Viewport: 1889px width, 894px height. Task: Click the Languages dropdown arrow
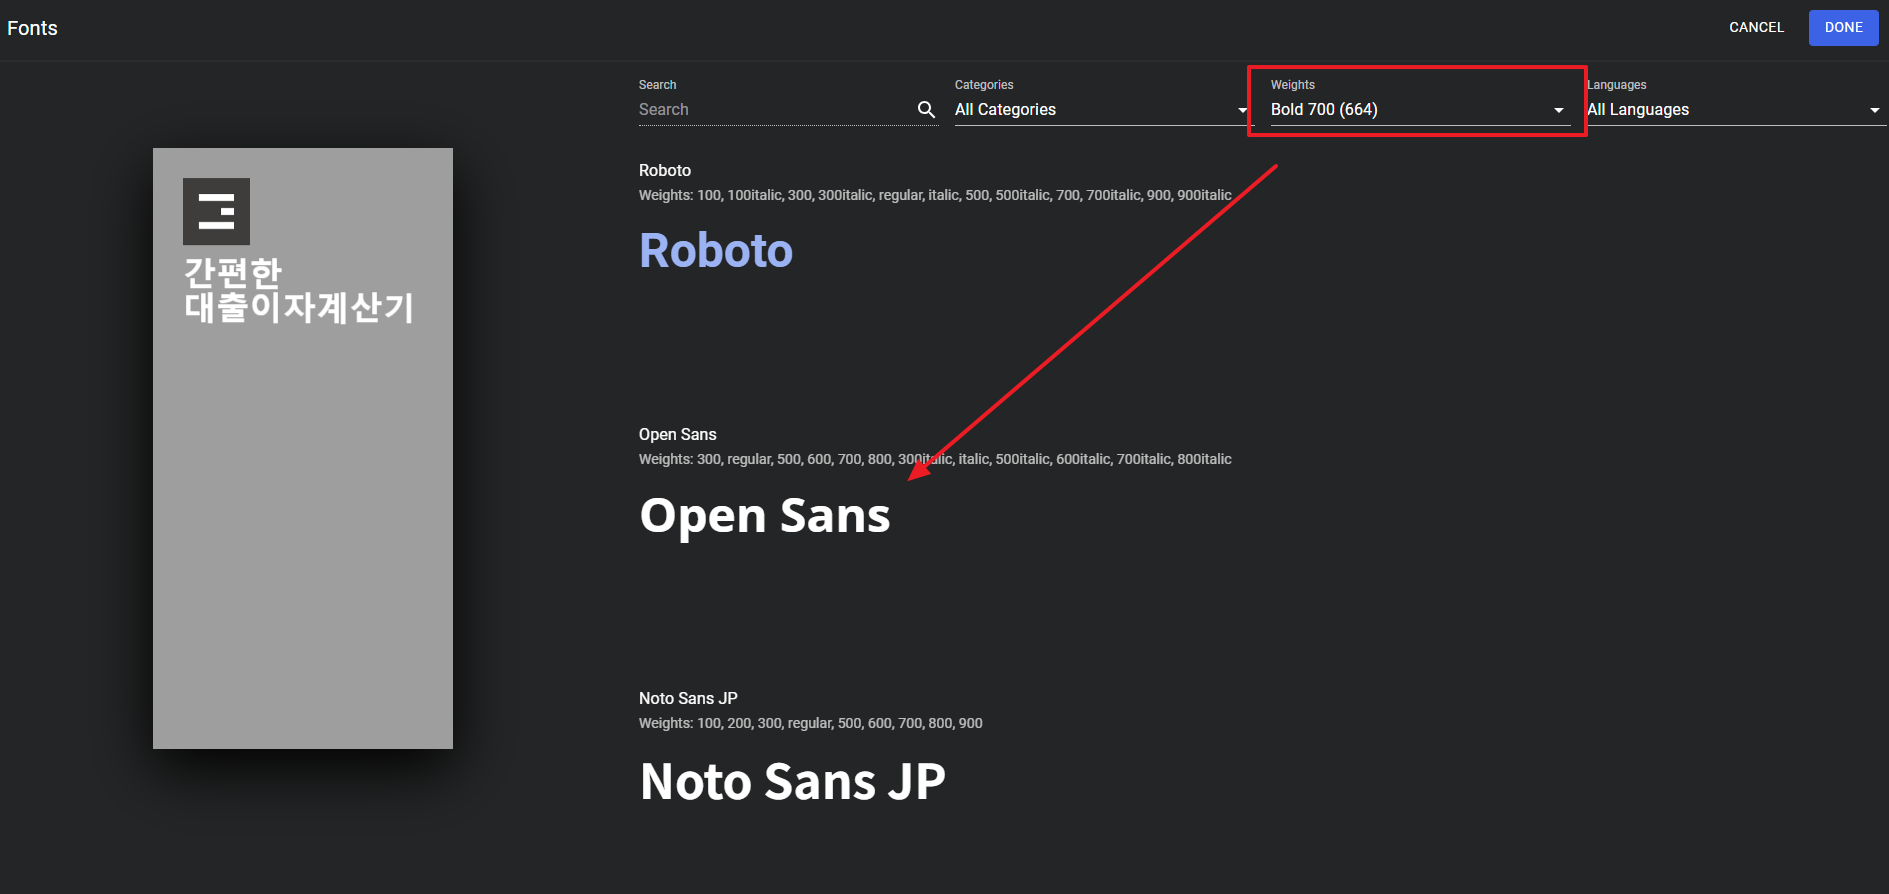tap(1874, 110)
